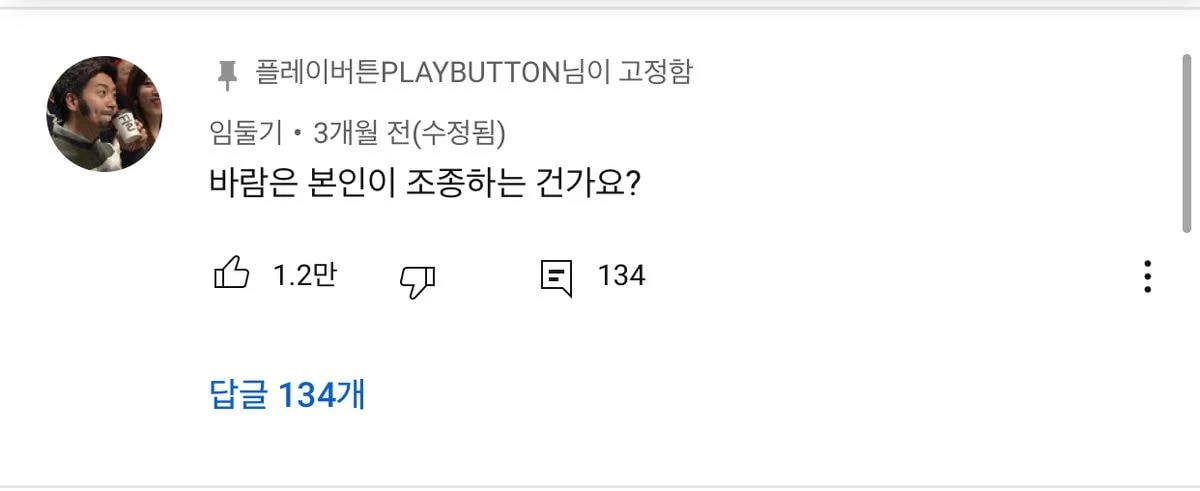
Task: Expand the 답글 134개 replies
Action: [x=287, y=395]
